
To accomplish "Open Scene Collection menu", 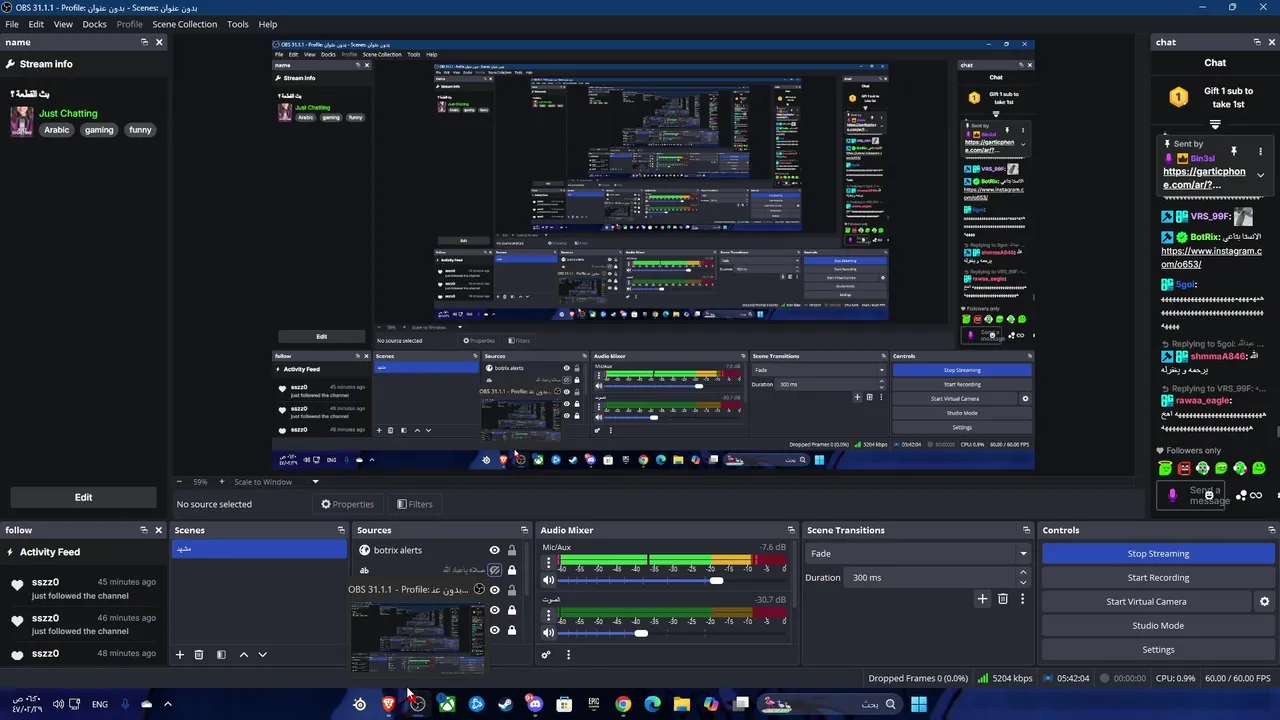I will [x=184, y=24].
